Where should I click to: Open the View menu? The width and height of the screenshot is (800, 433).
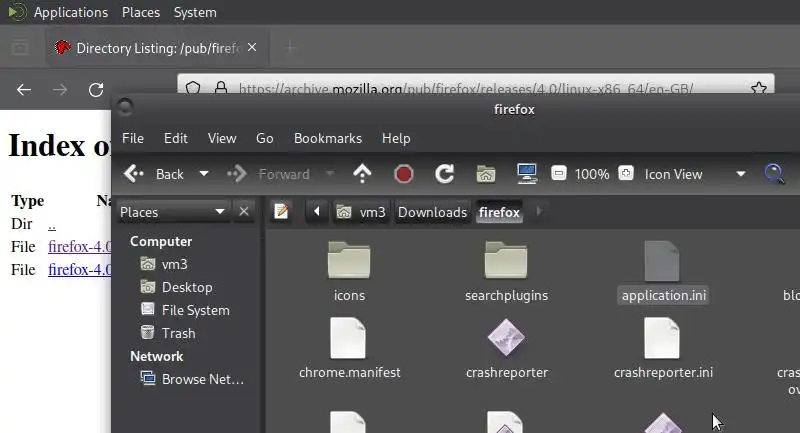[222, 138]
